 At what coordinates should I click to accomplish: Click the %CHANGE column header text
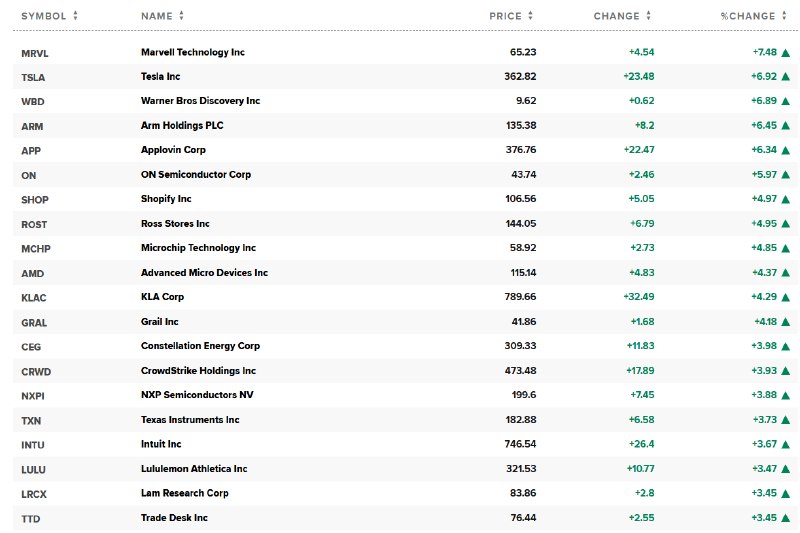748,16
